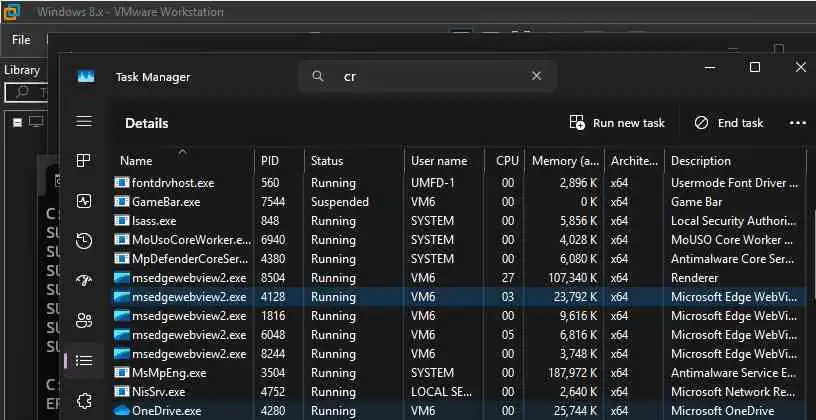
Task: Open the File menu in VMware Workstation
Action: pyautogui.click(x=21, y=40)
